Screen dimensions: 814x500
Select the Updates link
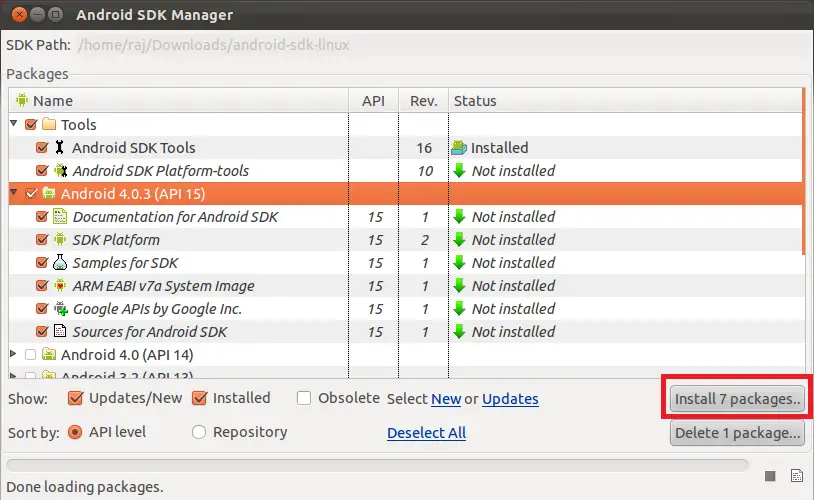click(x=510, y=399)
